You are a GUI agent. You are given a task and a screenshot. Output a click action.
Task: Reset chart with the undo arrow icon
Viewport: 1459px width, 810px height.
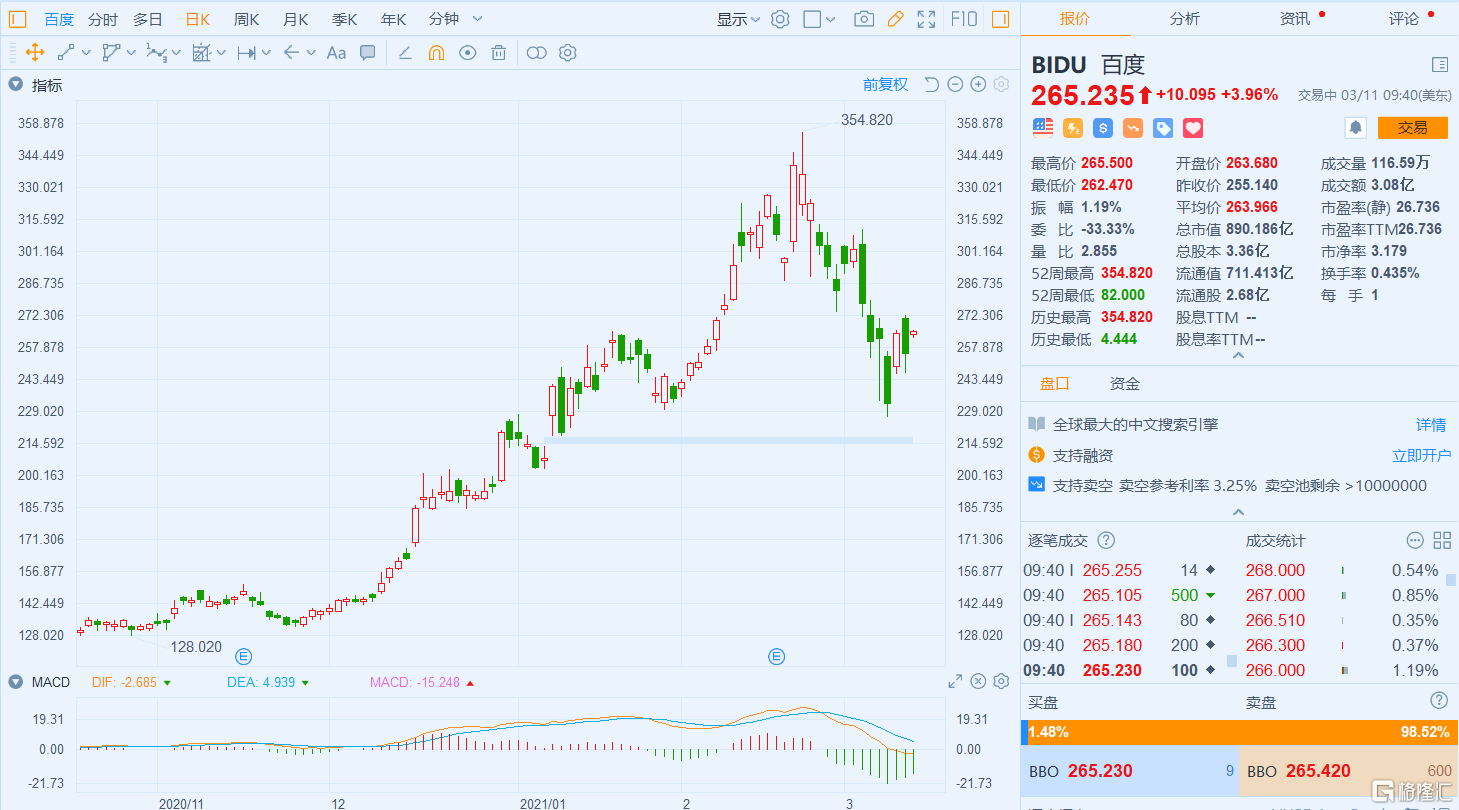[x=931, y=85]
